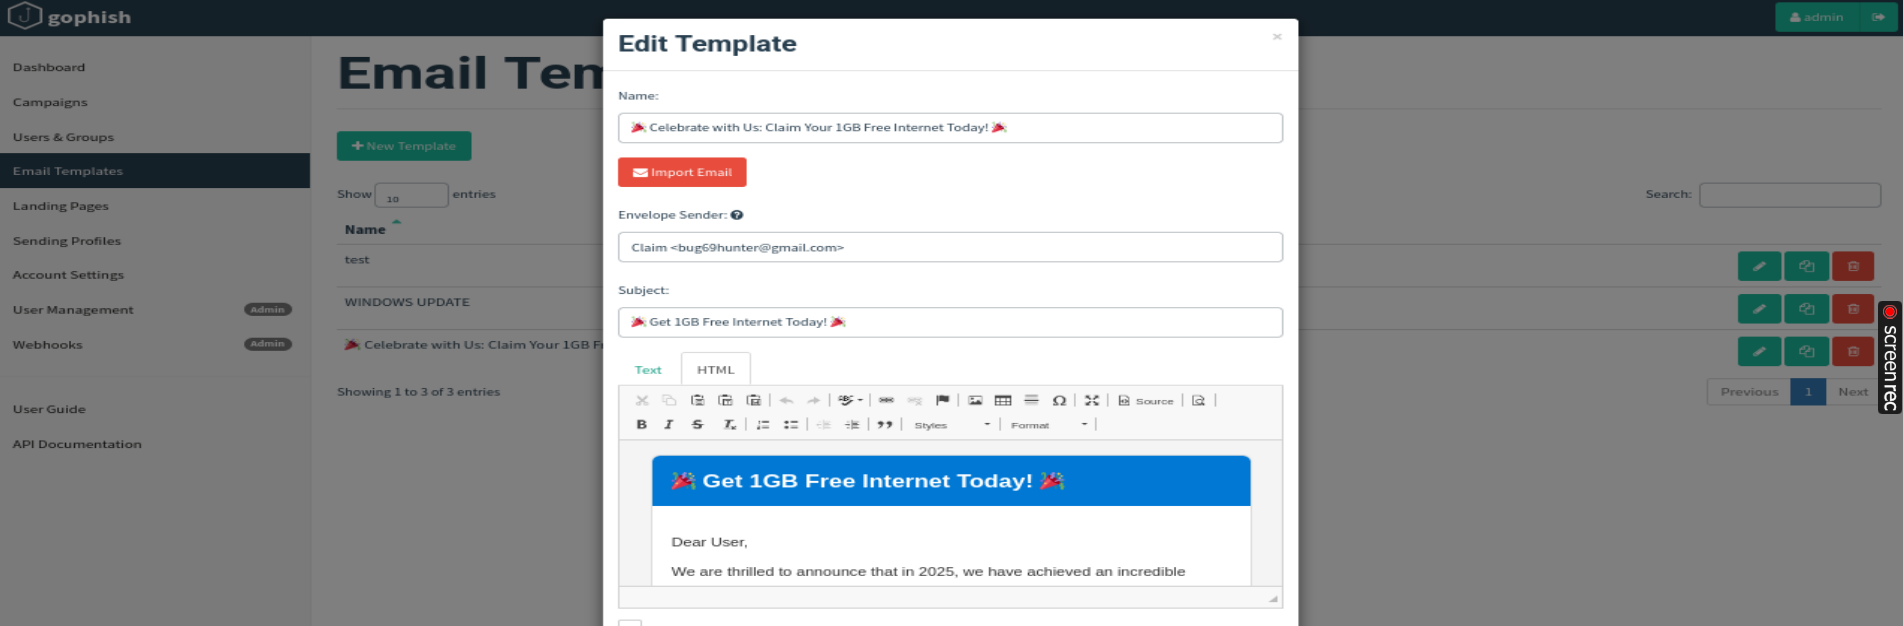The image size is (1903, 626).
Task: Redo the edit in editor toolbar
Action: click(x=814, y=400)
